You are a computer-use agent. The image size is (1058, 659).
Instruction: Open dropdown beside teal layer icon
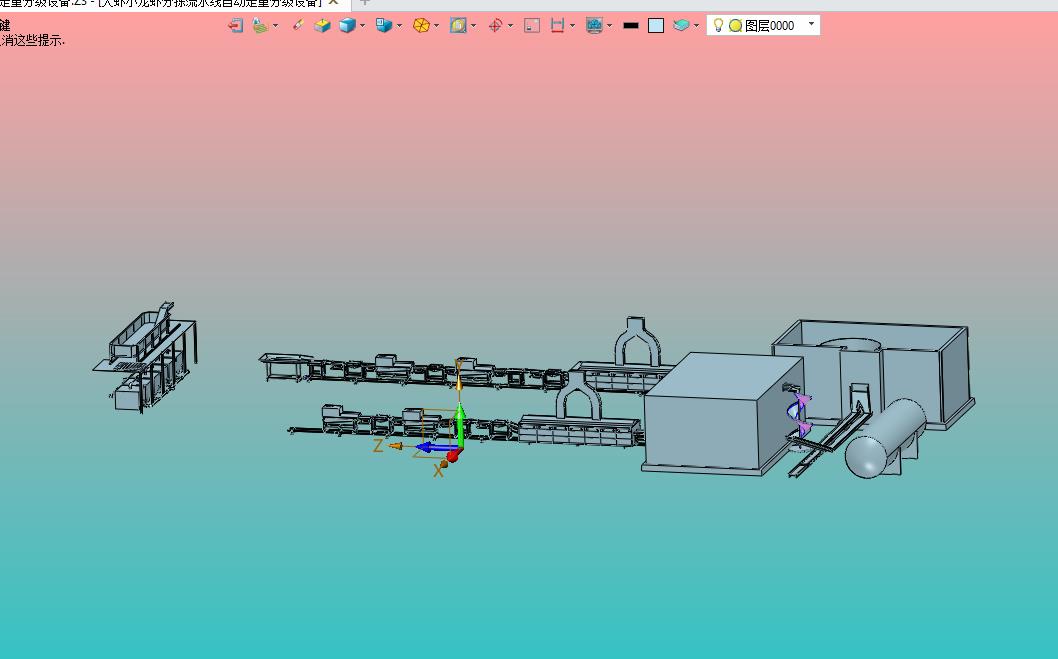[696, 26]
